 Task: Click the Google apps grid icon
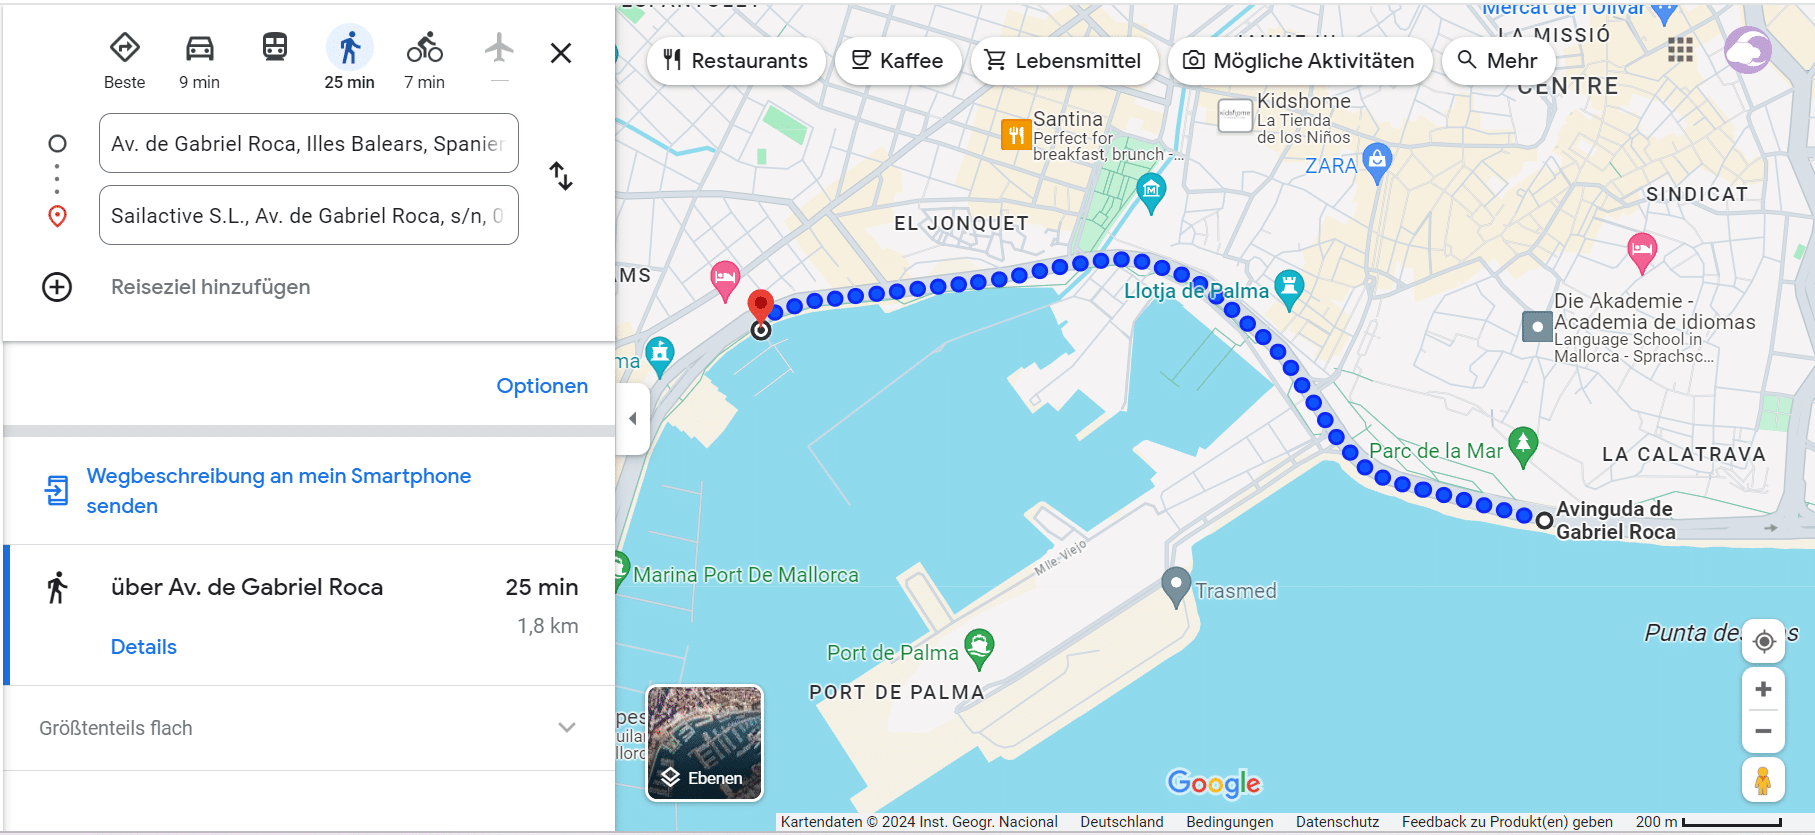1680,50
